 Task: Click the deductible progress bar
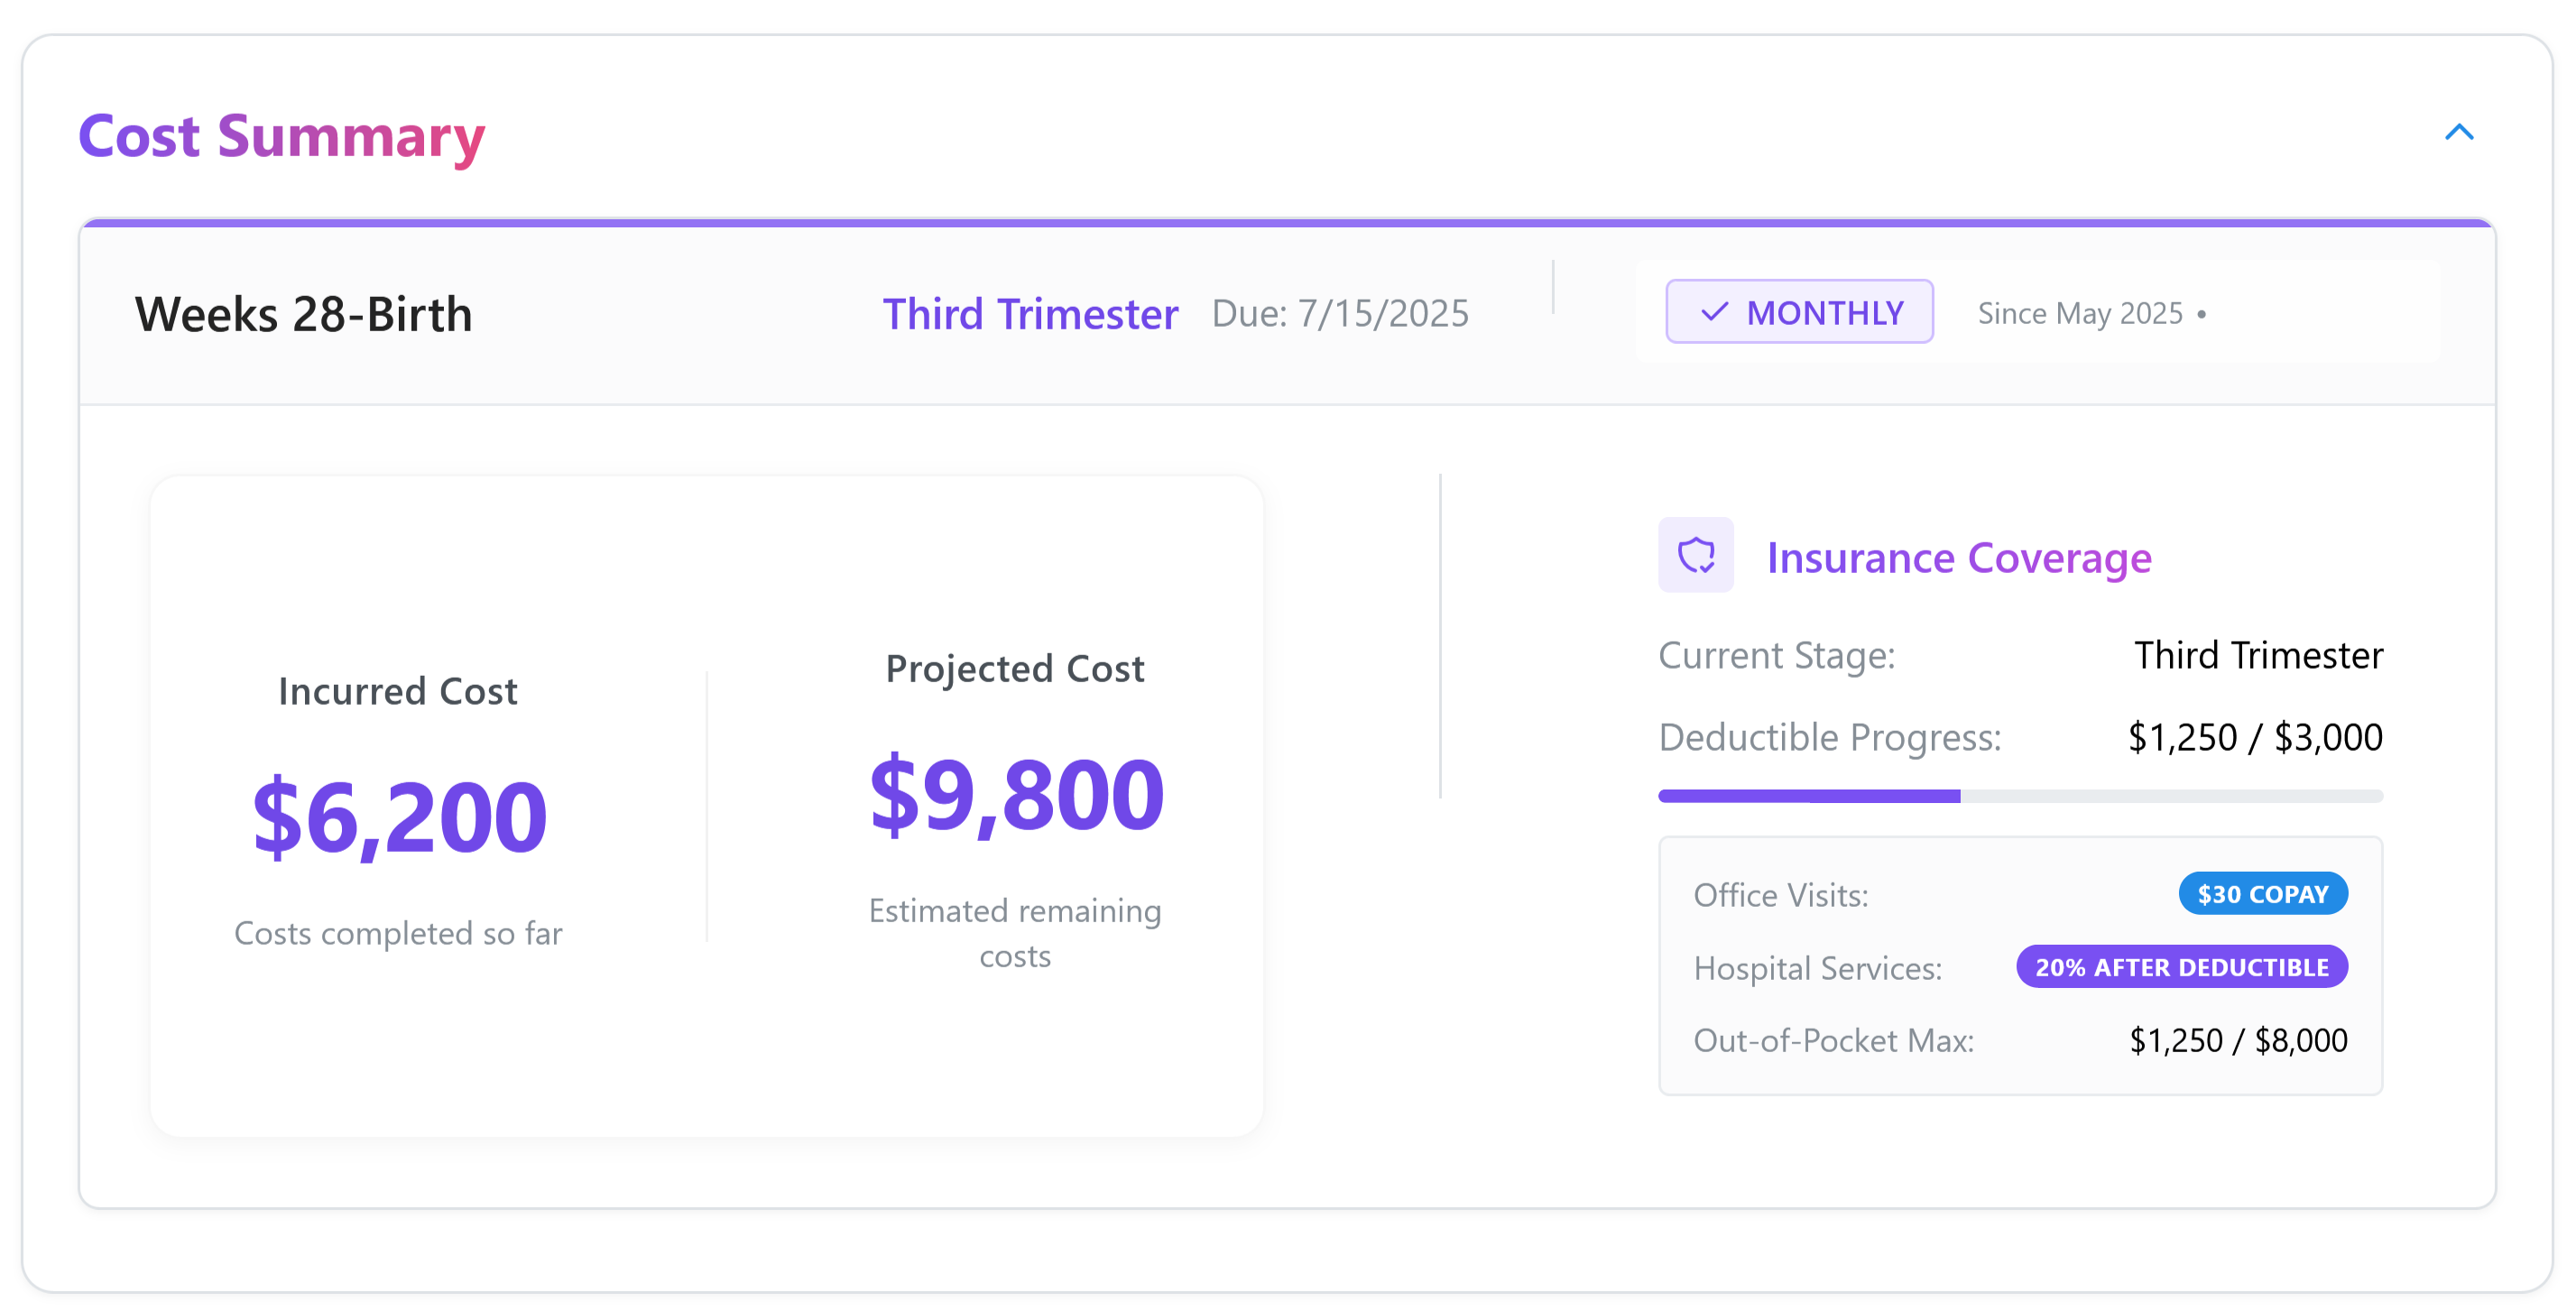point(2019,796)
